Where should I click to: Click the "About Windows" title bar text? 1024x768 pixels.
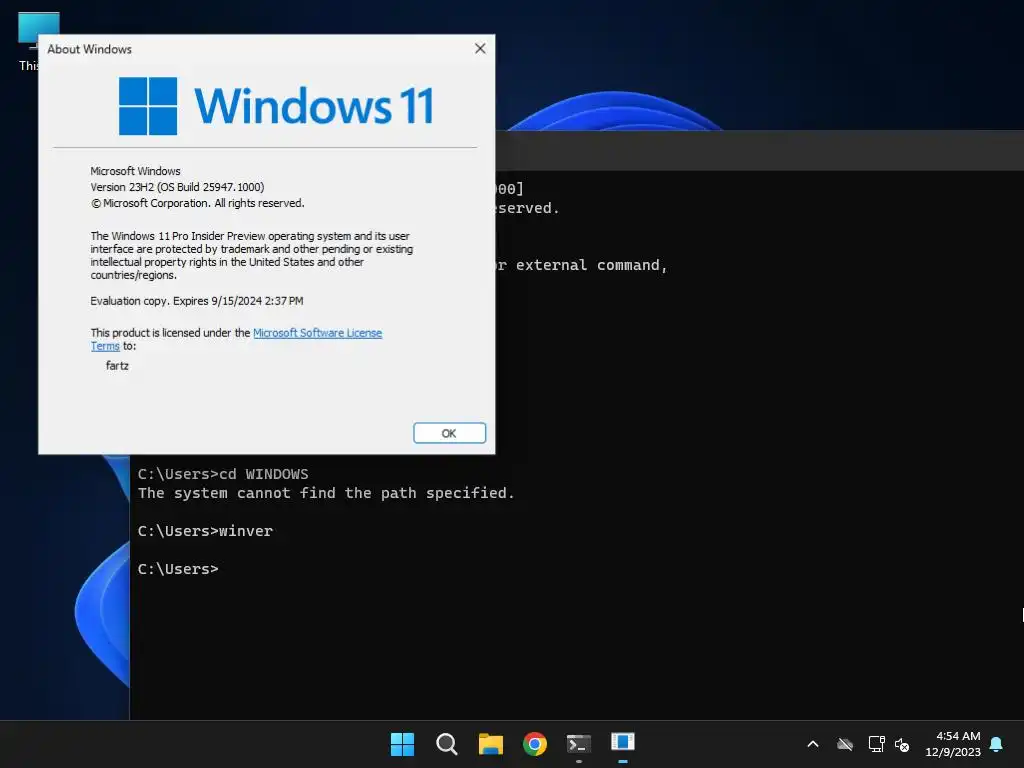(x=89, y=49)
